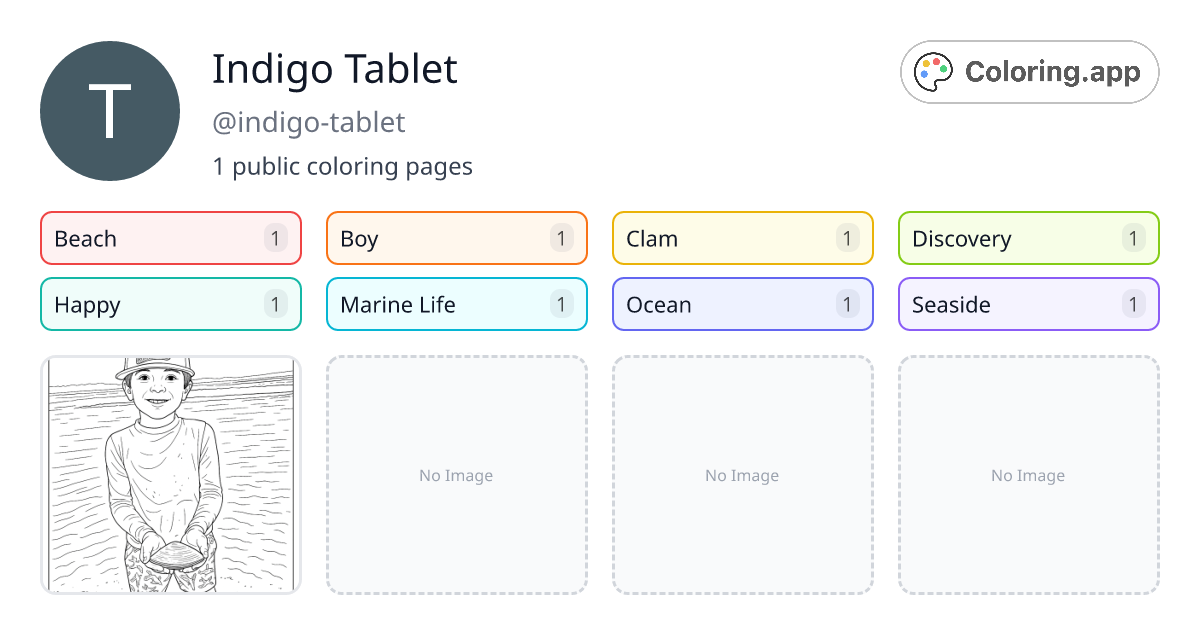
Task: Open the boy coloring page thumbnail
Action: click(x=170, y=475)
